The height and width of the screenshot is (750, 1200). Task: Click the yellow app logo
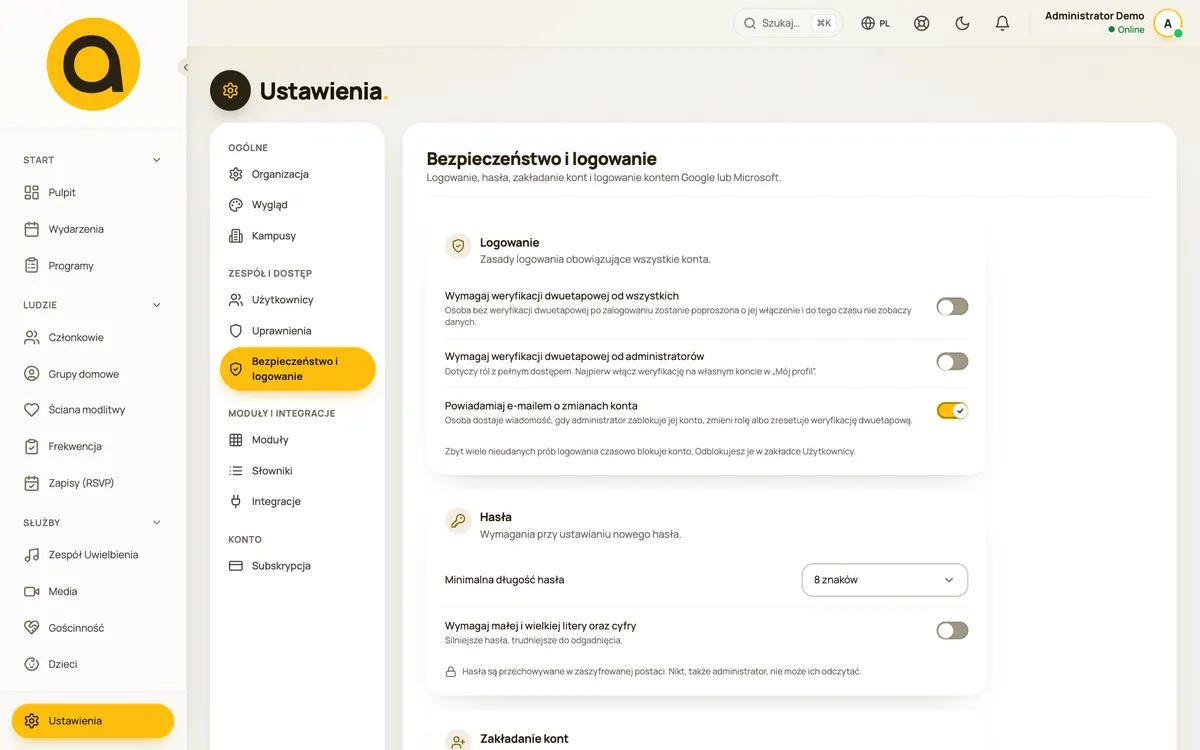pos(93,63)
